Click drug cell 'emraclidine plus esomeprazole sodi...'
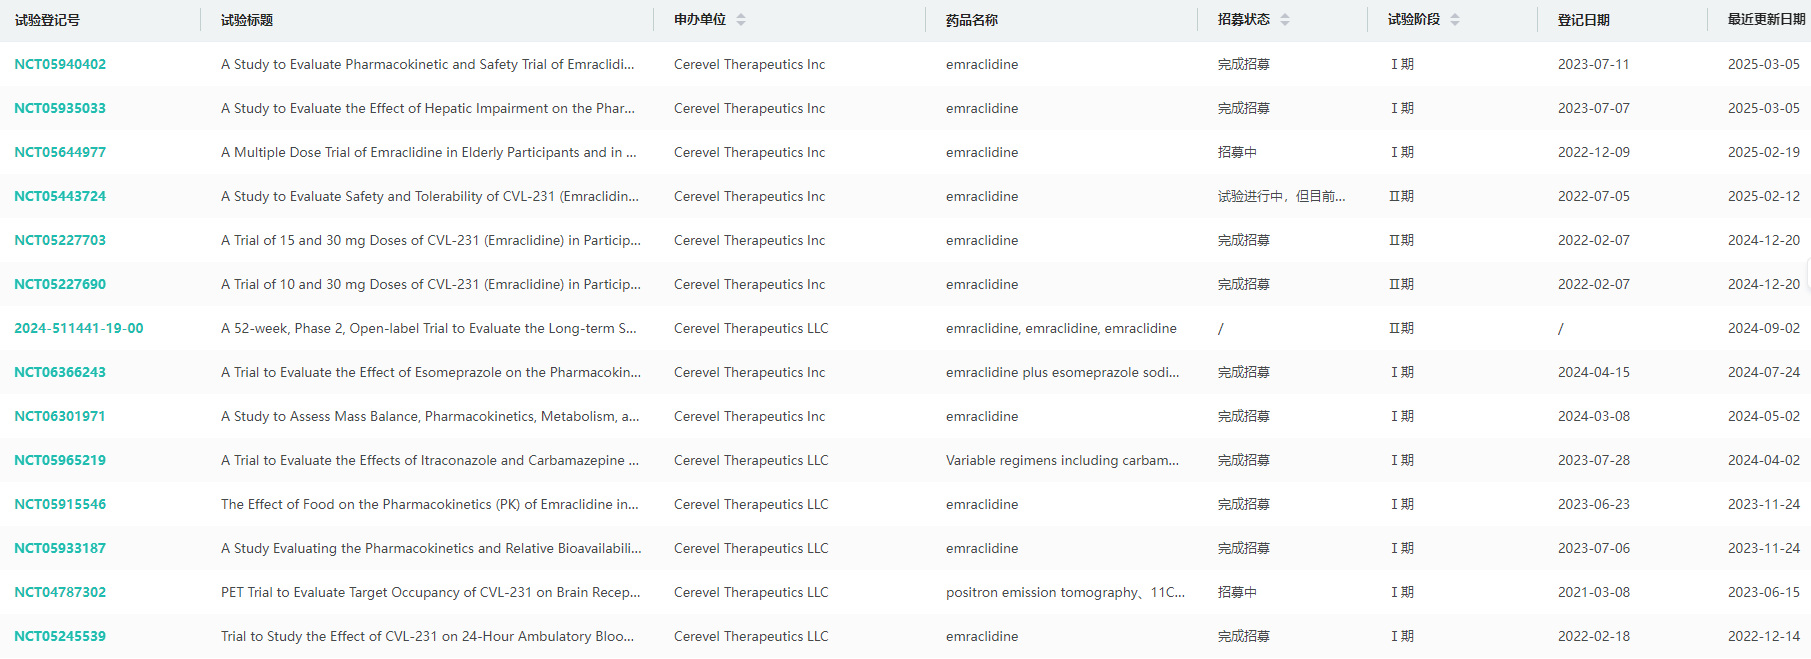This screenshot has width=1811, height=659. (1063, 372)
